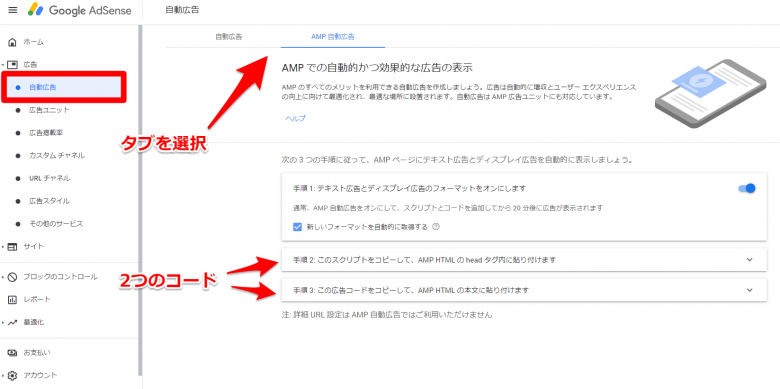This screenshot has height=389, width=780.
Task: Select the AMP 自動広告 tab
Action: pos(333,37)
